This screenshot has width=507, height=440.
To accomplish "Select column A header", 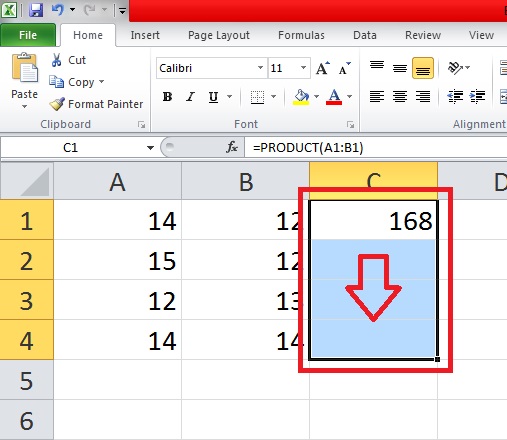I will coord(118,182).
